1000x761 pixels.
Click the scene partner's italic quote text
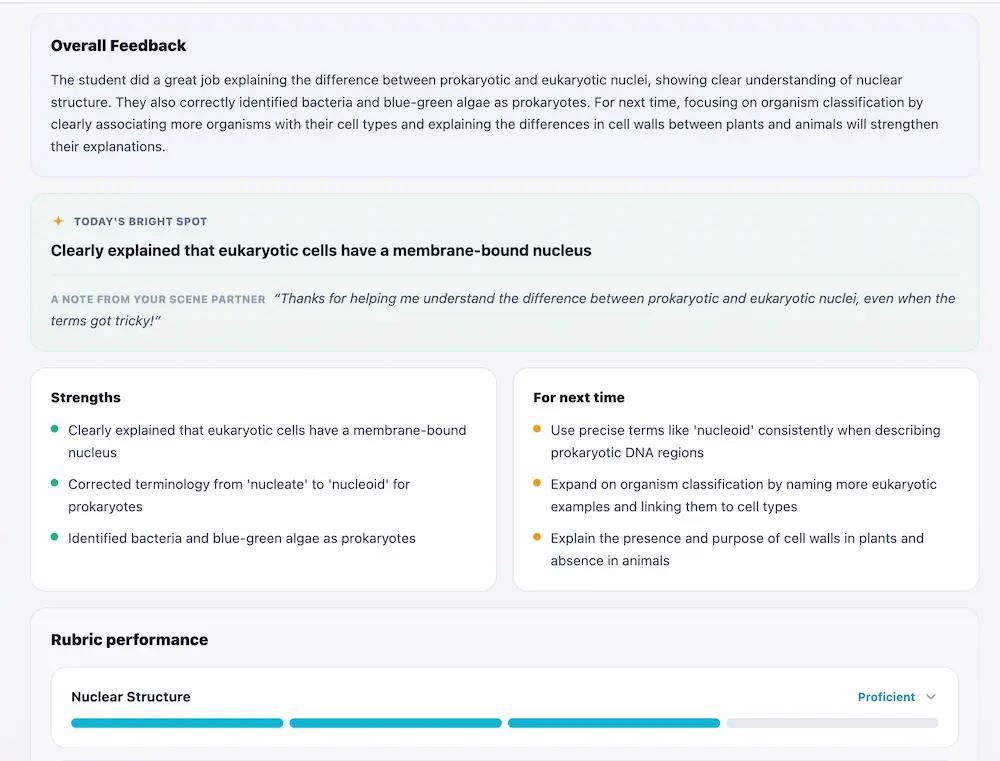point(503,309)
